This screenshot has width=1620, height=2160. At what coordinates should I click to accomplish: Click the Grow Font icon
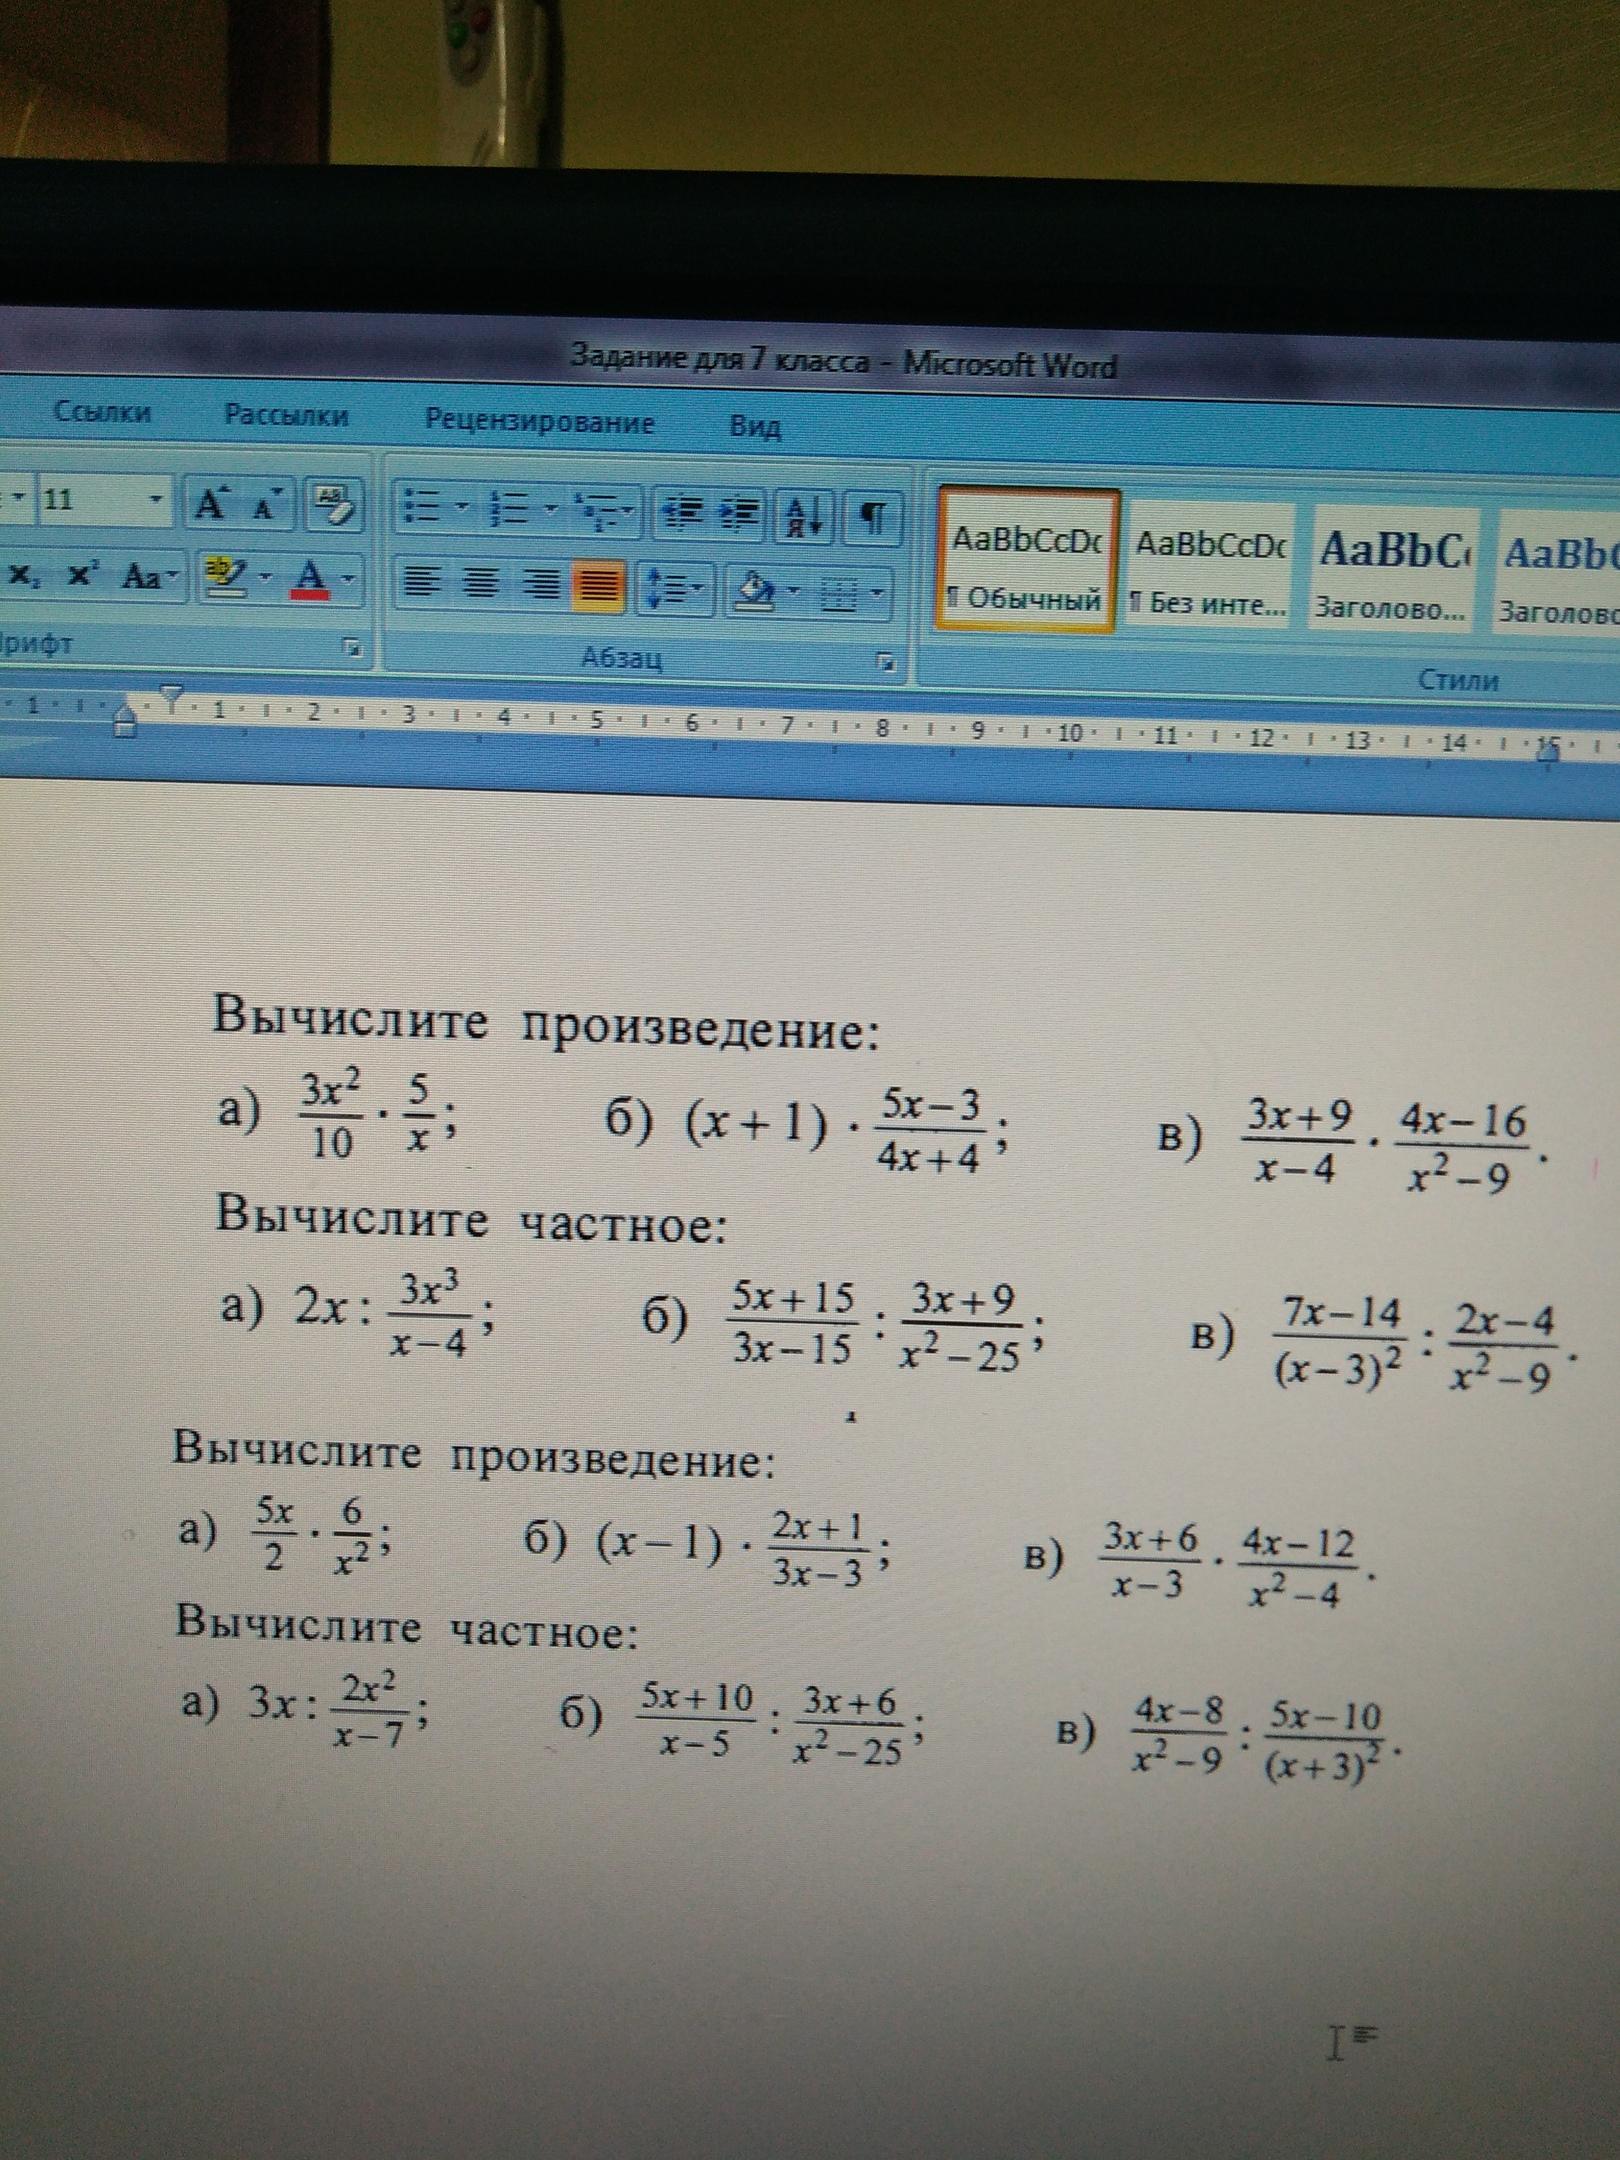[211, 504]
